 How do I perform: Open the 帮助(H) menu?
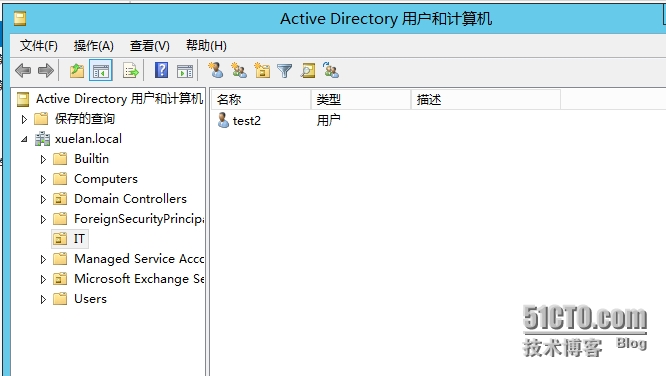point(206,45)
